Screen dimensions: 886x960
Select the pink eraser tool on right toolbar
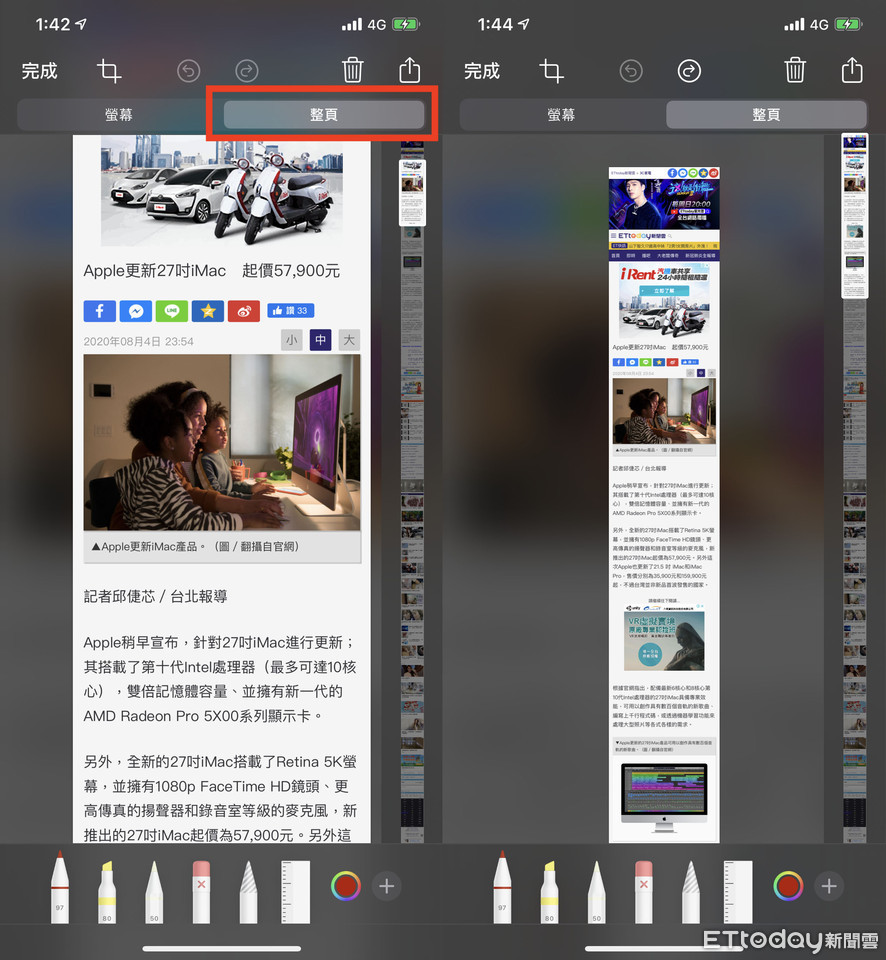[x=644, y=888]
